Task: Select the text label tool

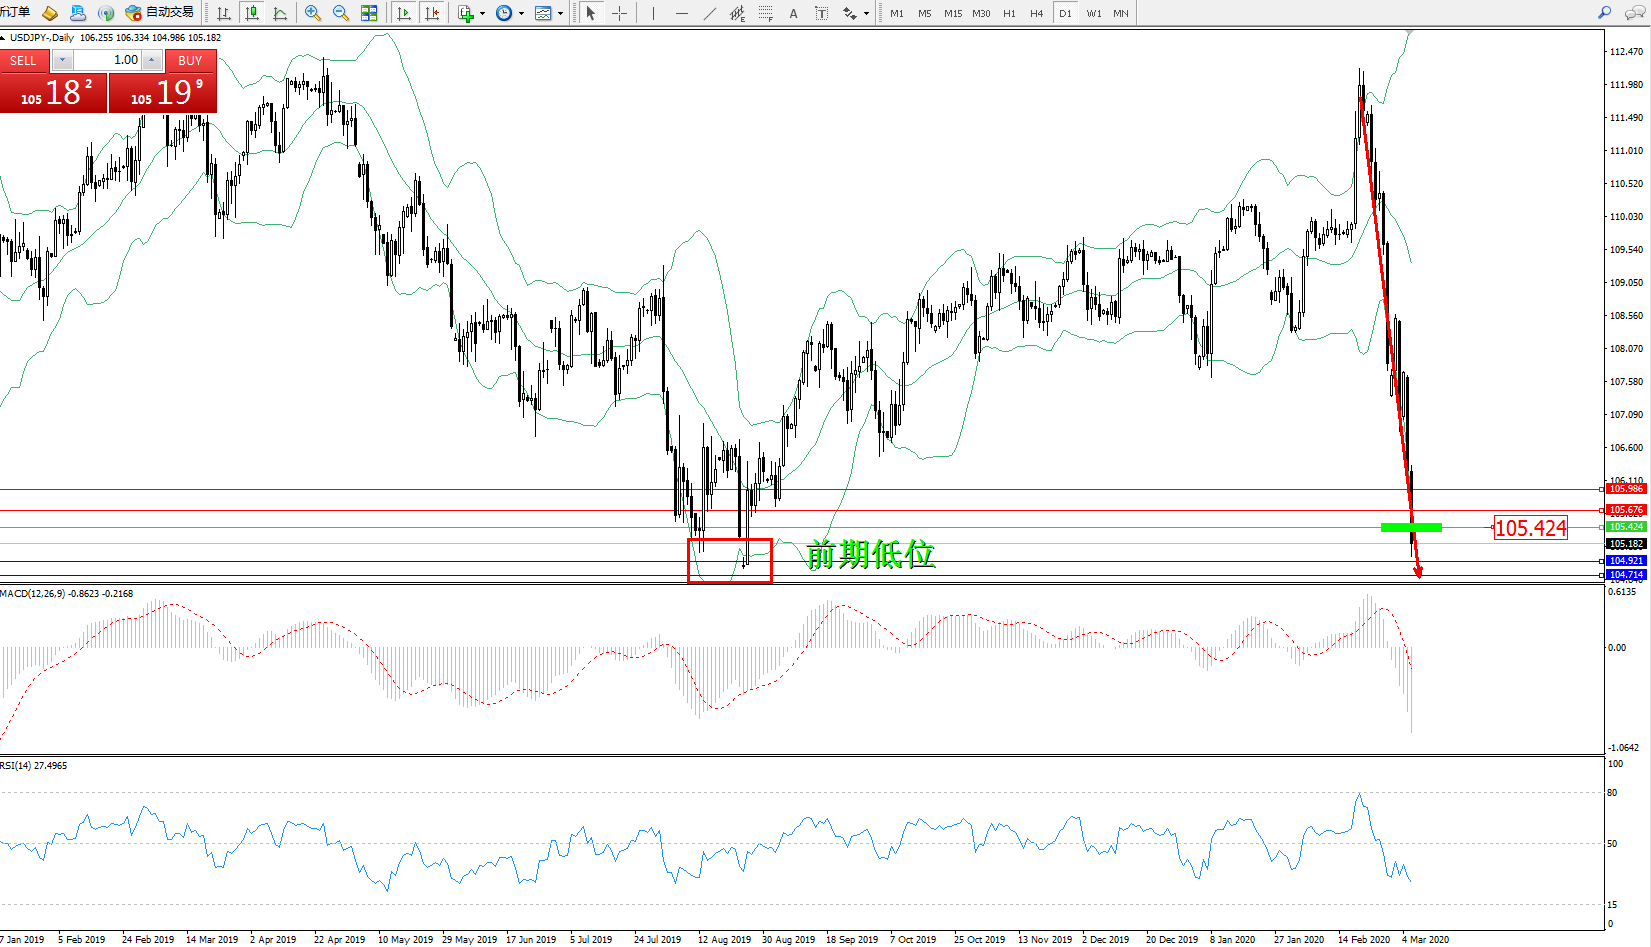Action: click(794, 13)
